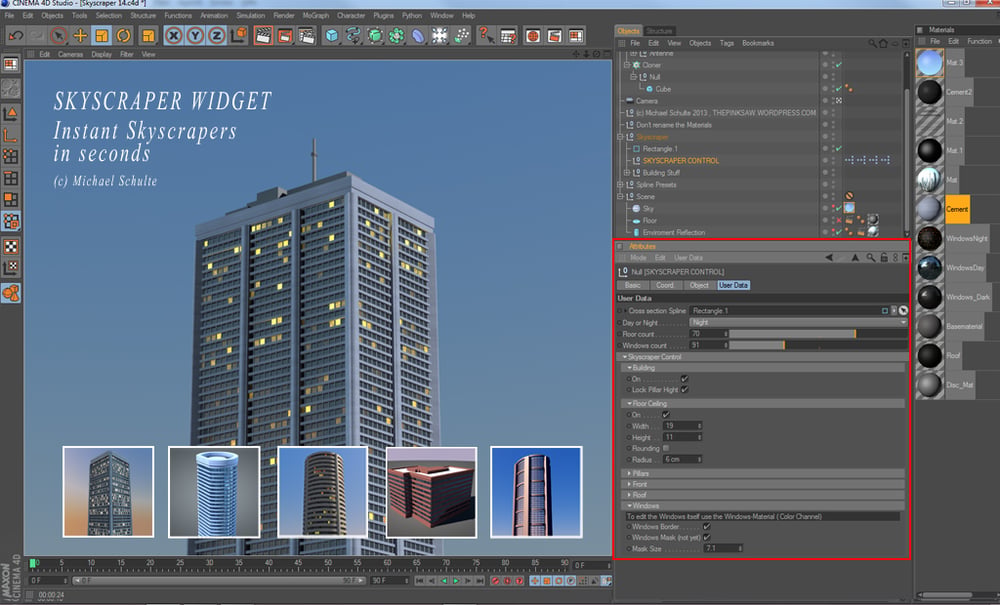Click the Floor count slider bar
Viewport: 1000px width, 605px height.
818,333
